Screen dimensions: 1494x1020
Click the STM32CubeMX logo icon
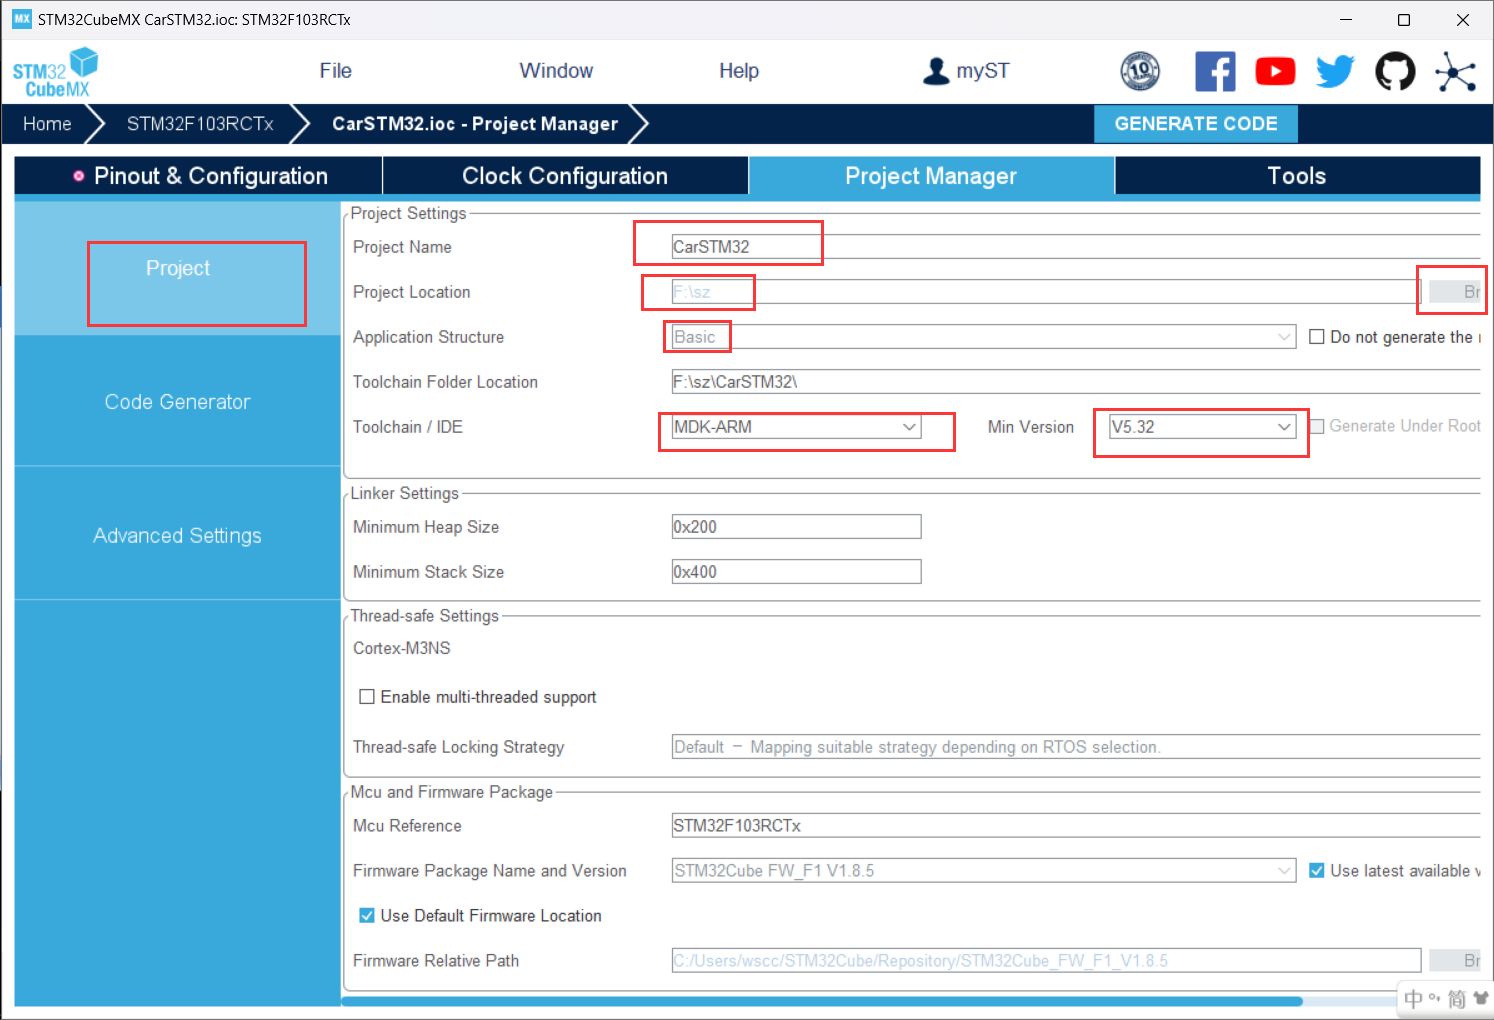(x=56, y=72)
